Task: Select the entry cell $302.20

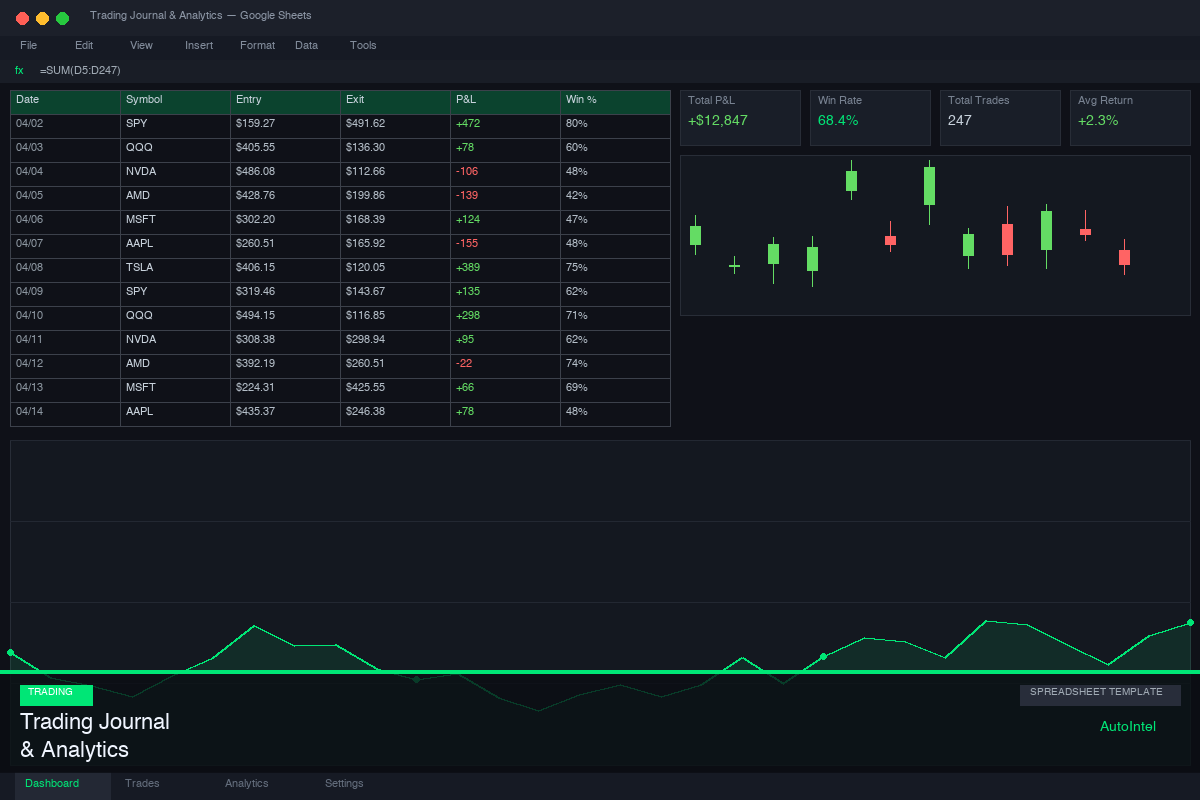Action: coord(285,220)
